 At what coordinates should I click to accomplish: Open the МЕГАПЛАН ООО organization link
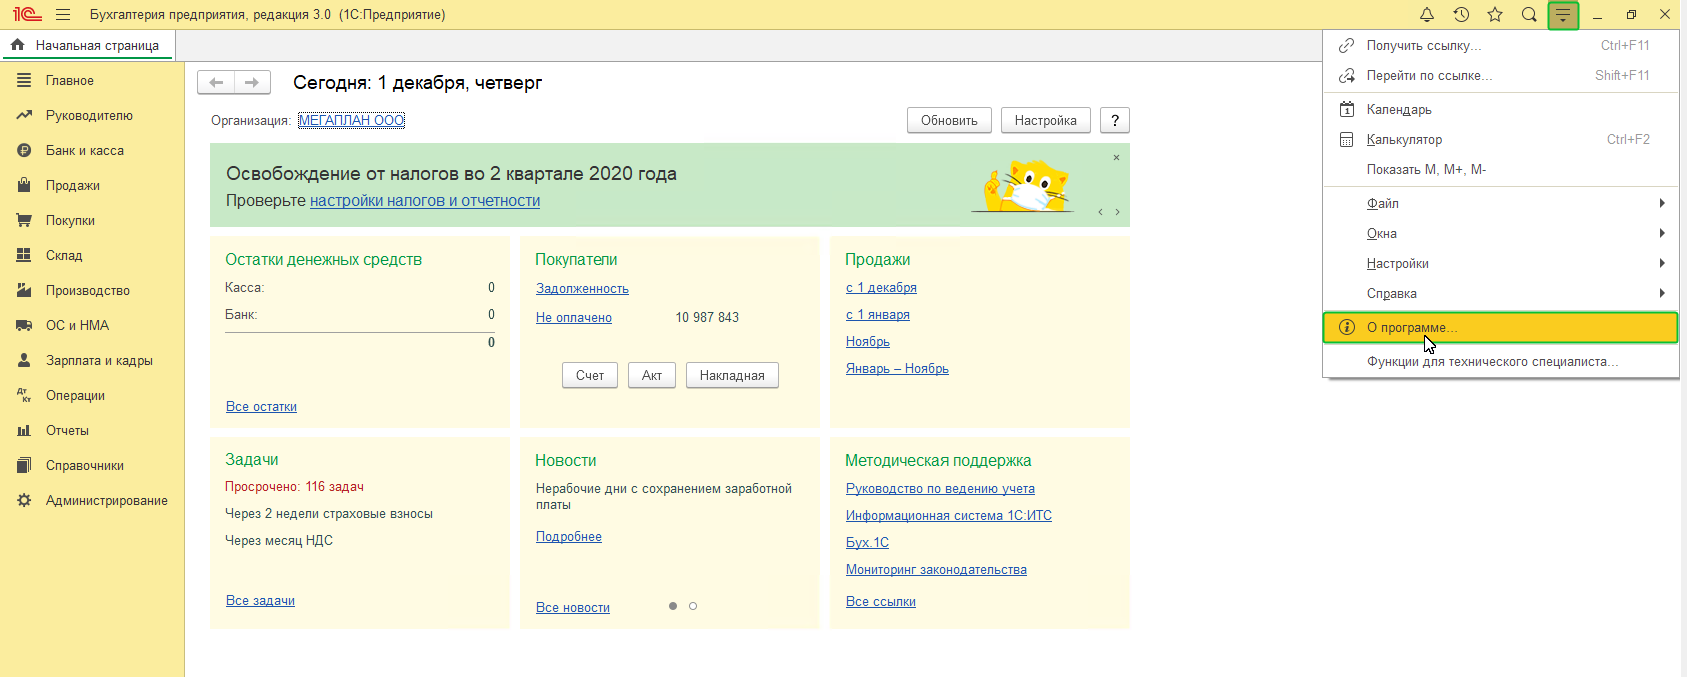(x=351, y=121)
